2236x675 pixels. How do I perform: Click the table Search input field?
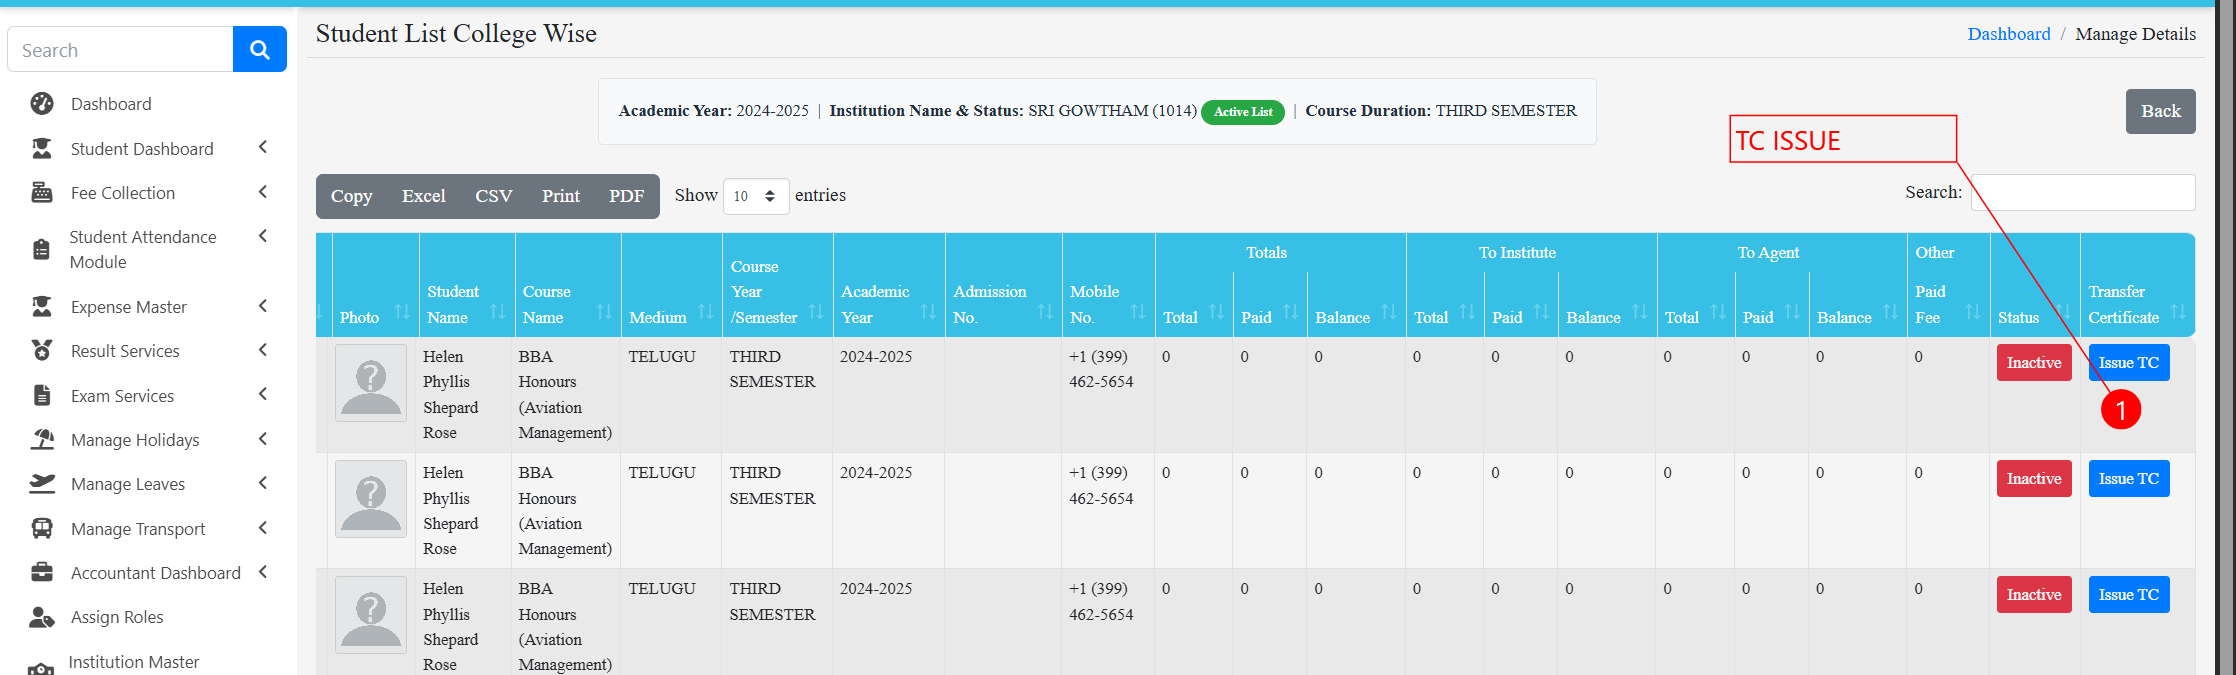(2082, 193)
